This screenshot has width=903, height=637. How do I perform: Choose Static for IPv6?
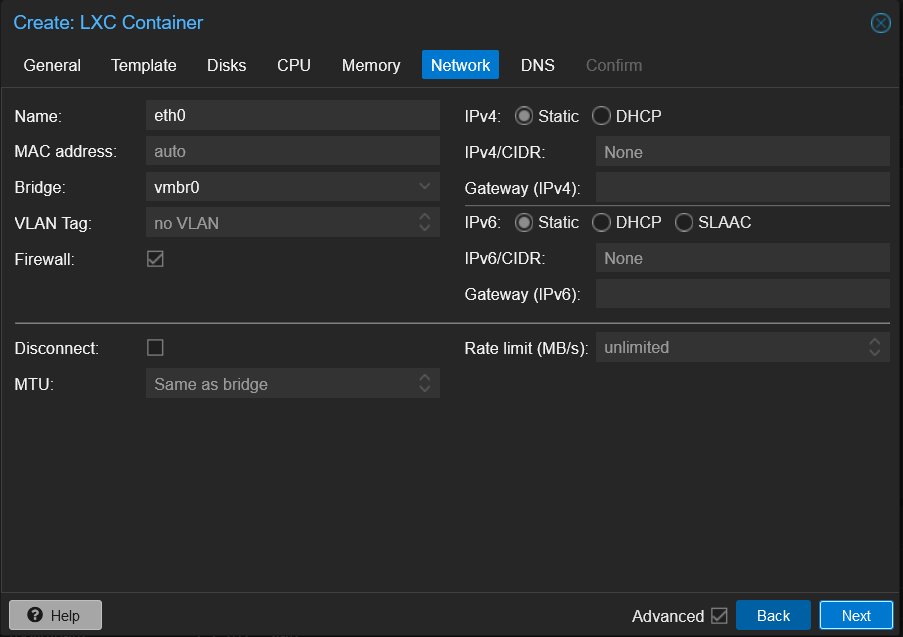pyautogui.click(x=523, y=222)
